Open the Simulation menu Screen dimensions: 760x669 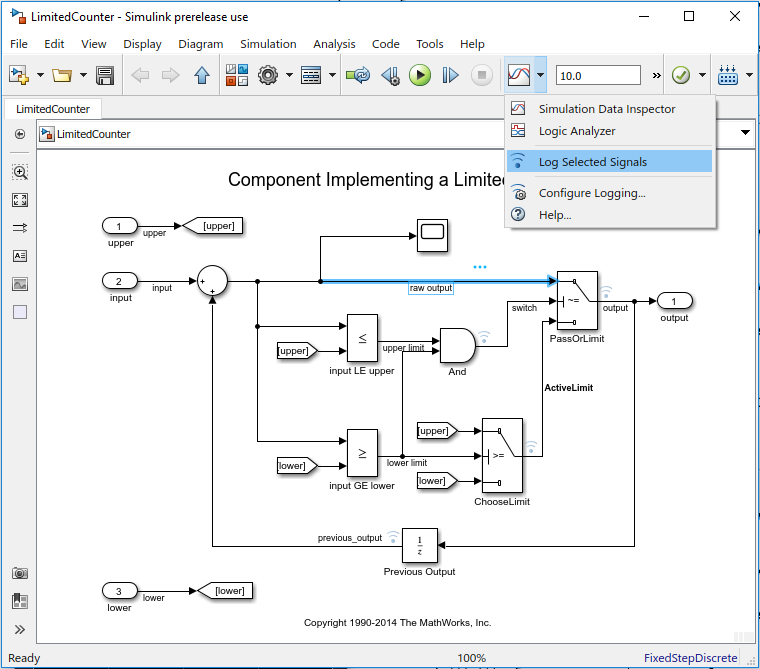click(268, 44)
